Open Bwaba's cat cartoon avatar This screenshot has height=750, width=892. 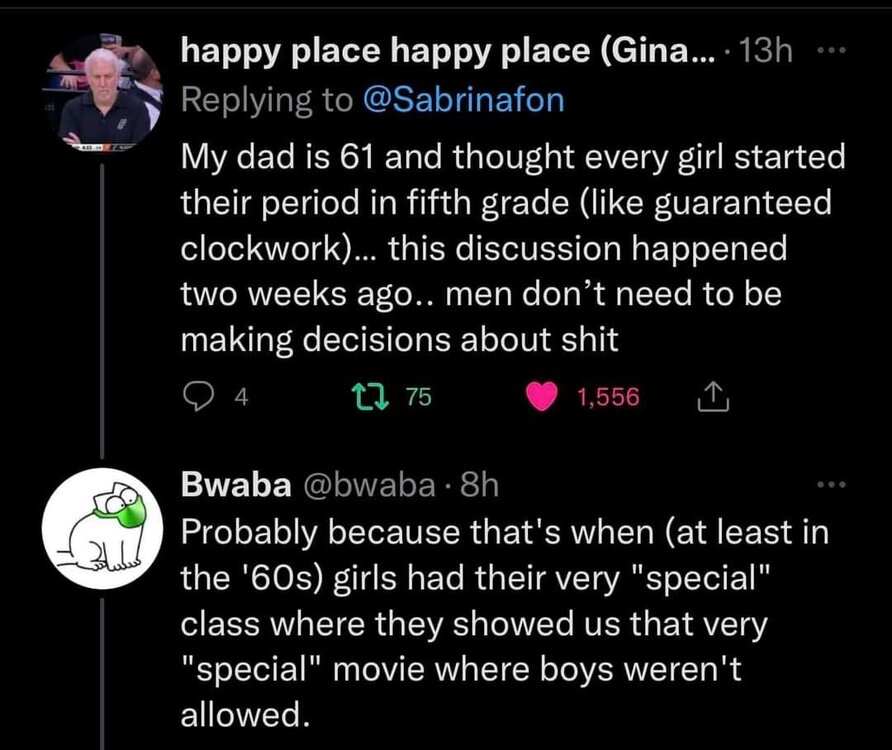click(x=104, y=527)
